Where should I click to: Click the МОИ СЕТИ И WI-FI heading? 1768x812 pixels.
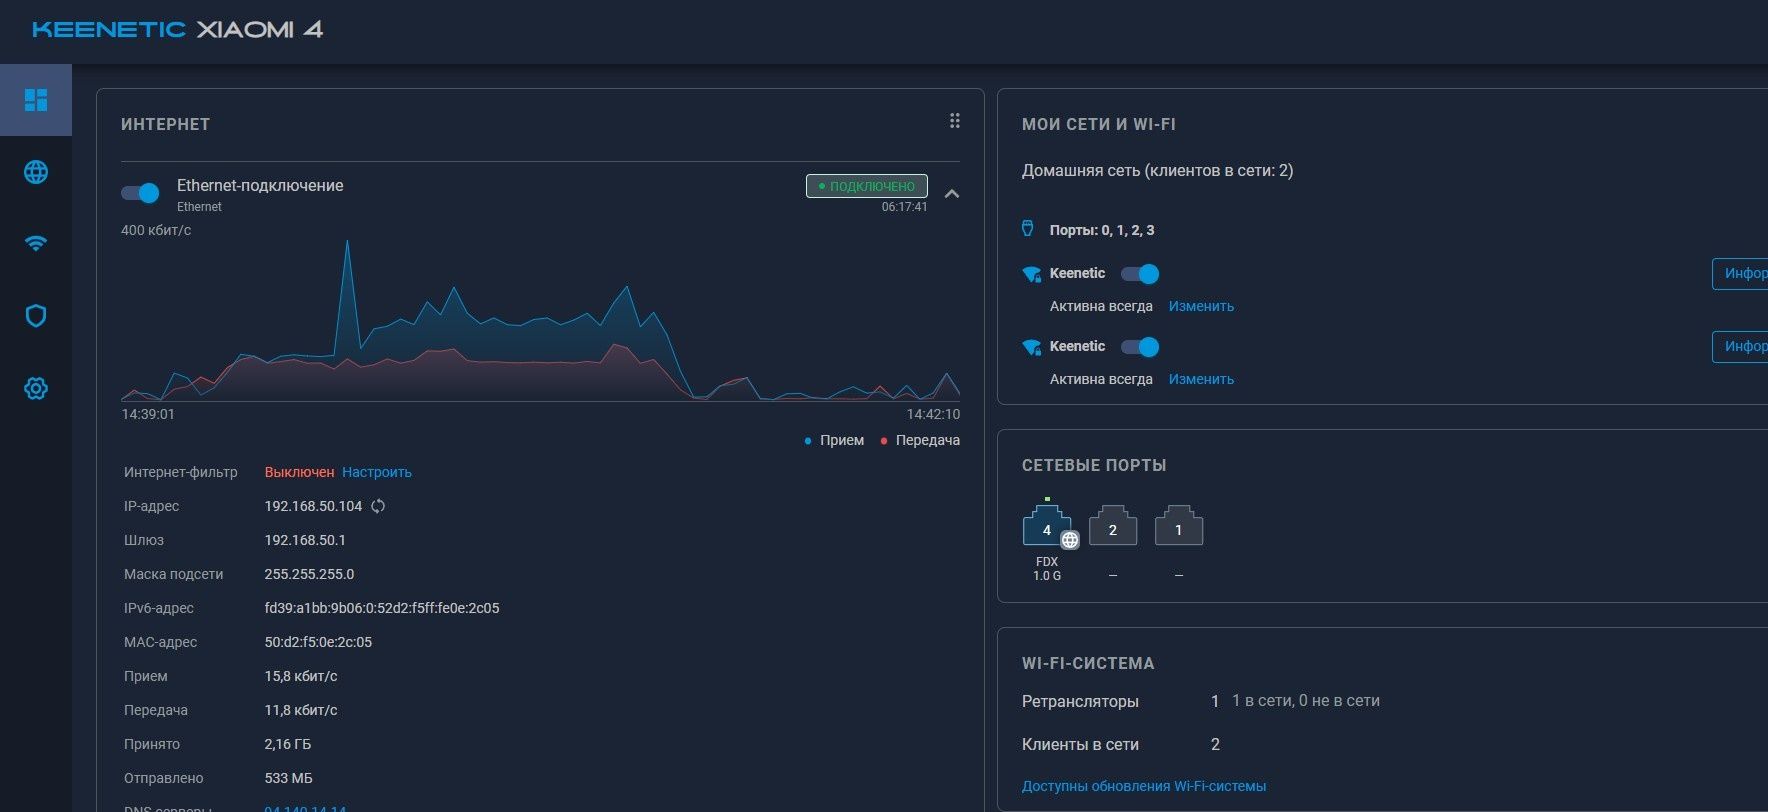1099,124
